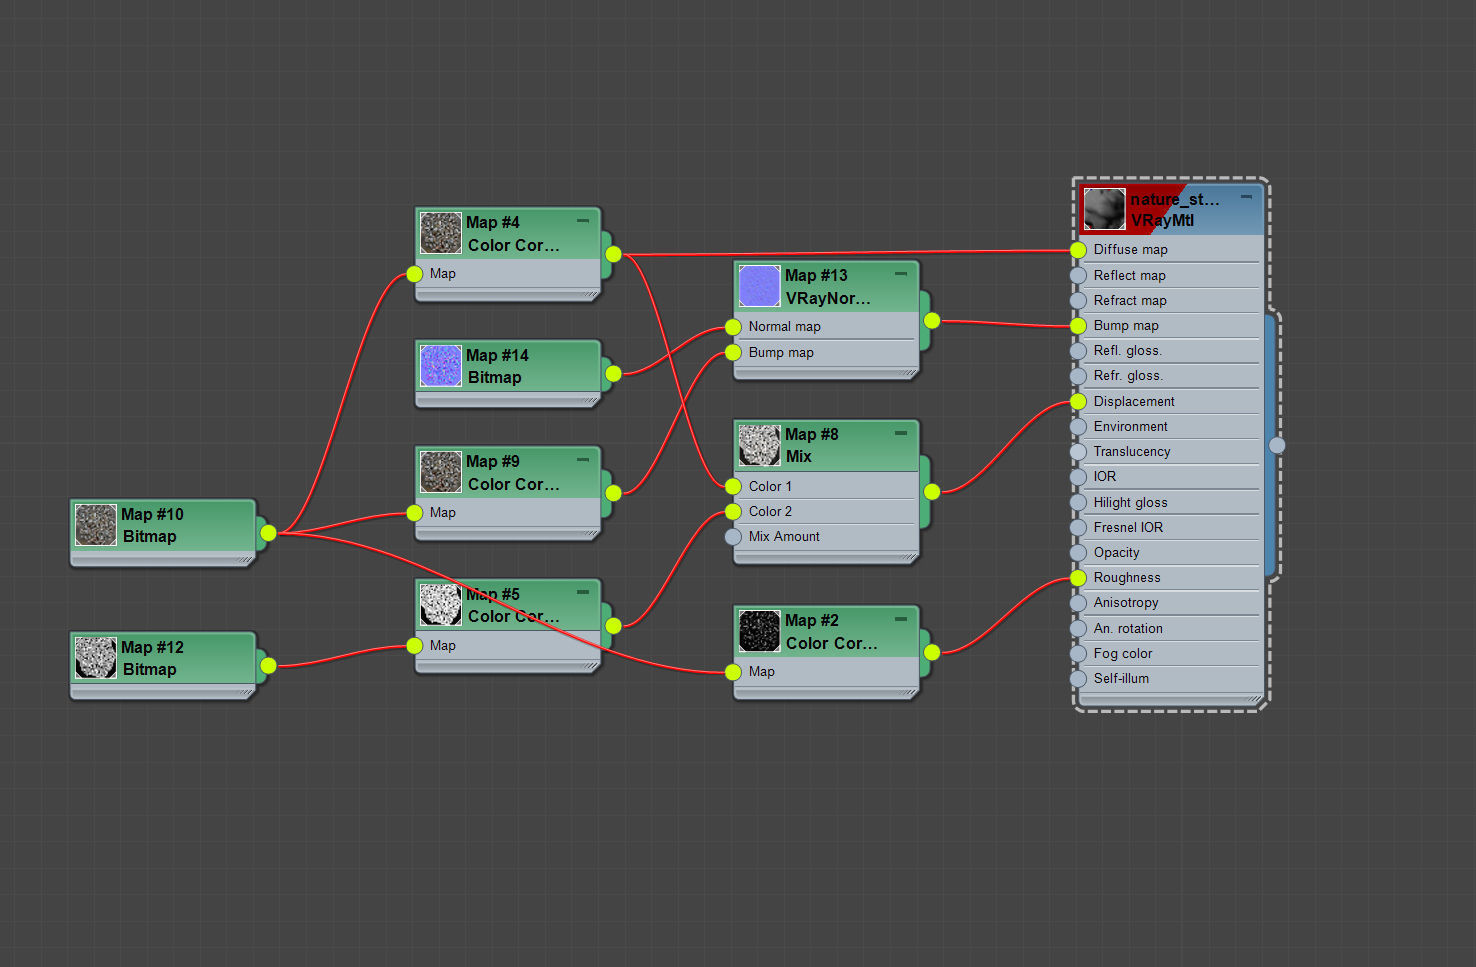Screen dimensions: 1476x967
Task: Click the Reflect map input socket
Action: tap(1078, 276)
